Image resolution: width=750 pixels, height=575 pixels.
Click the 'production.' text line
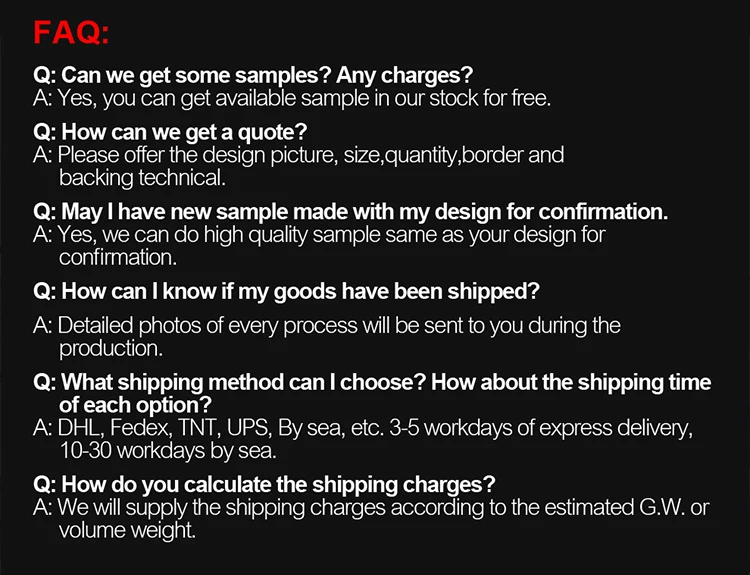point(110,348)
